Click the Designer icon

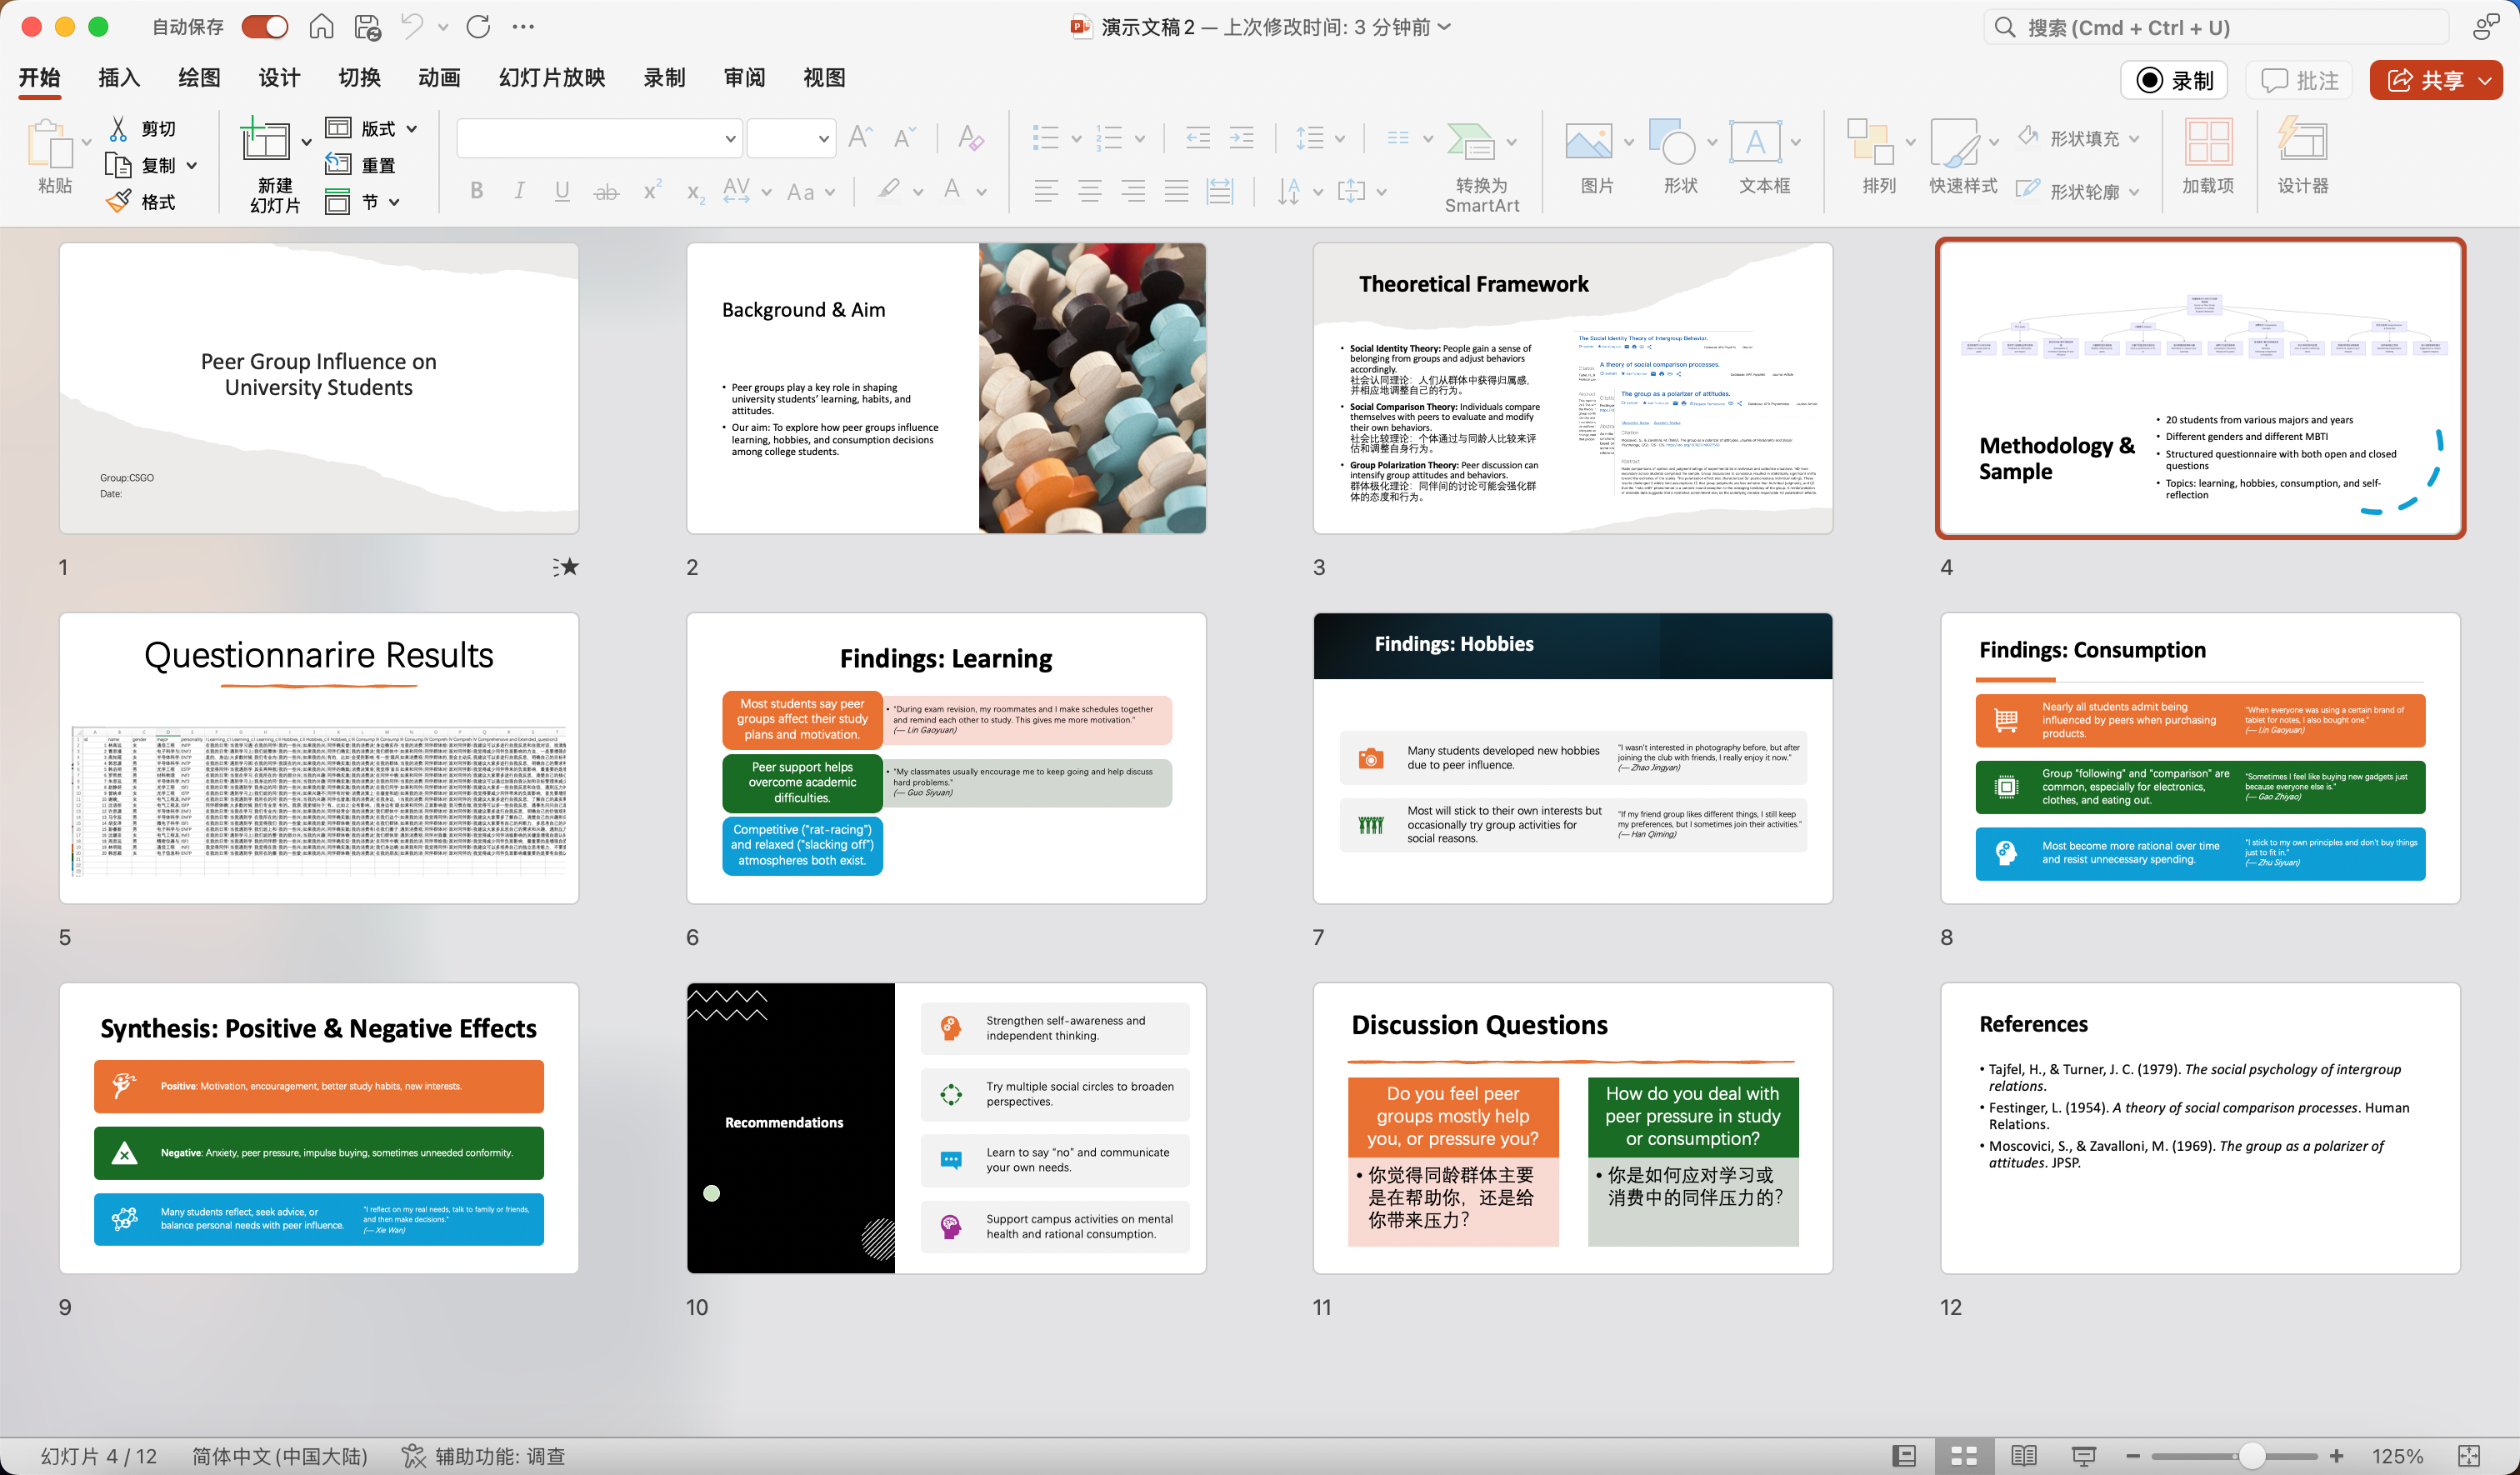(2302, 140)
